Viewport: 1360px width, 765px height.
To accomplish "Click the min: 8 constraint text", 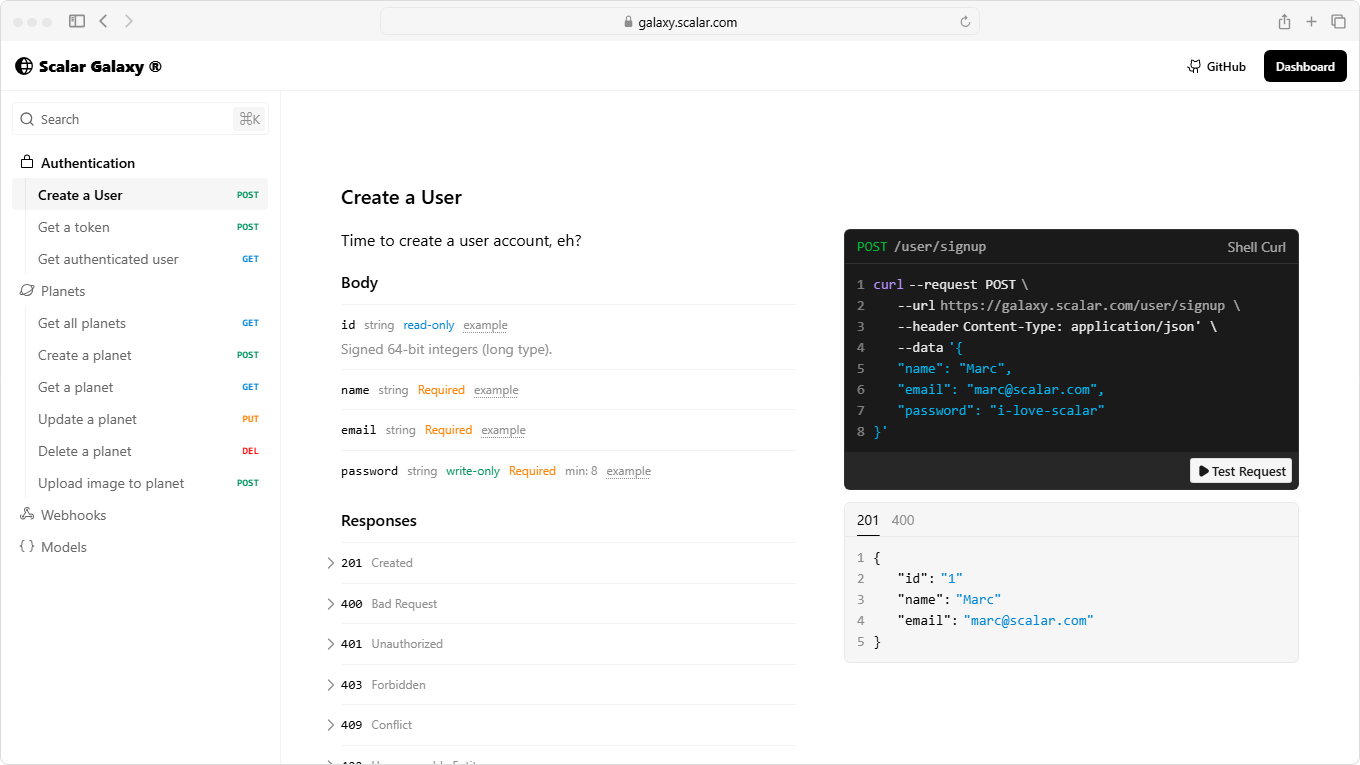I will [581, 471].
